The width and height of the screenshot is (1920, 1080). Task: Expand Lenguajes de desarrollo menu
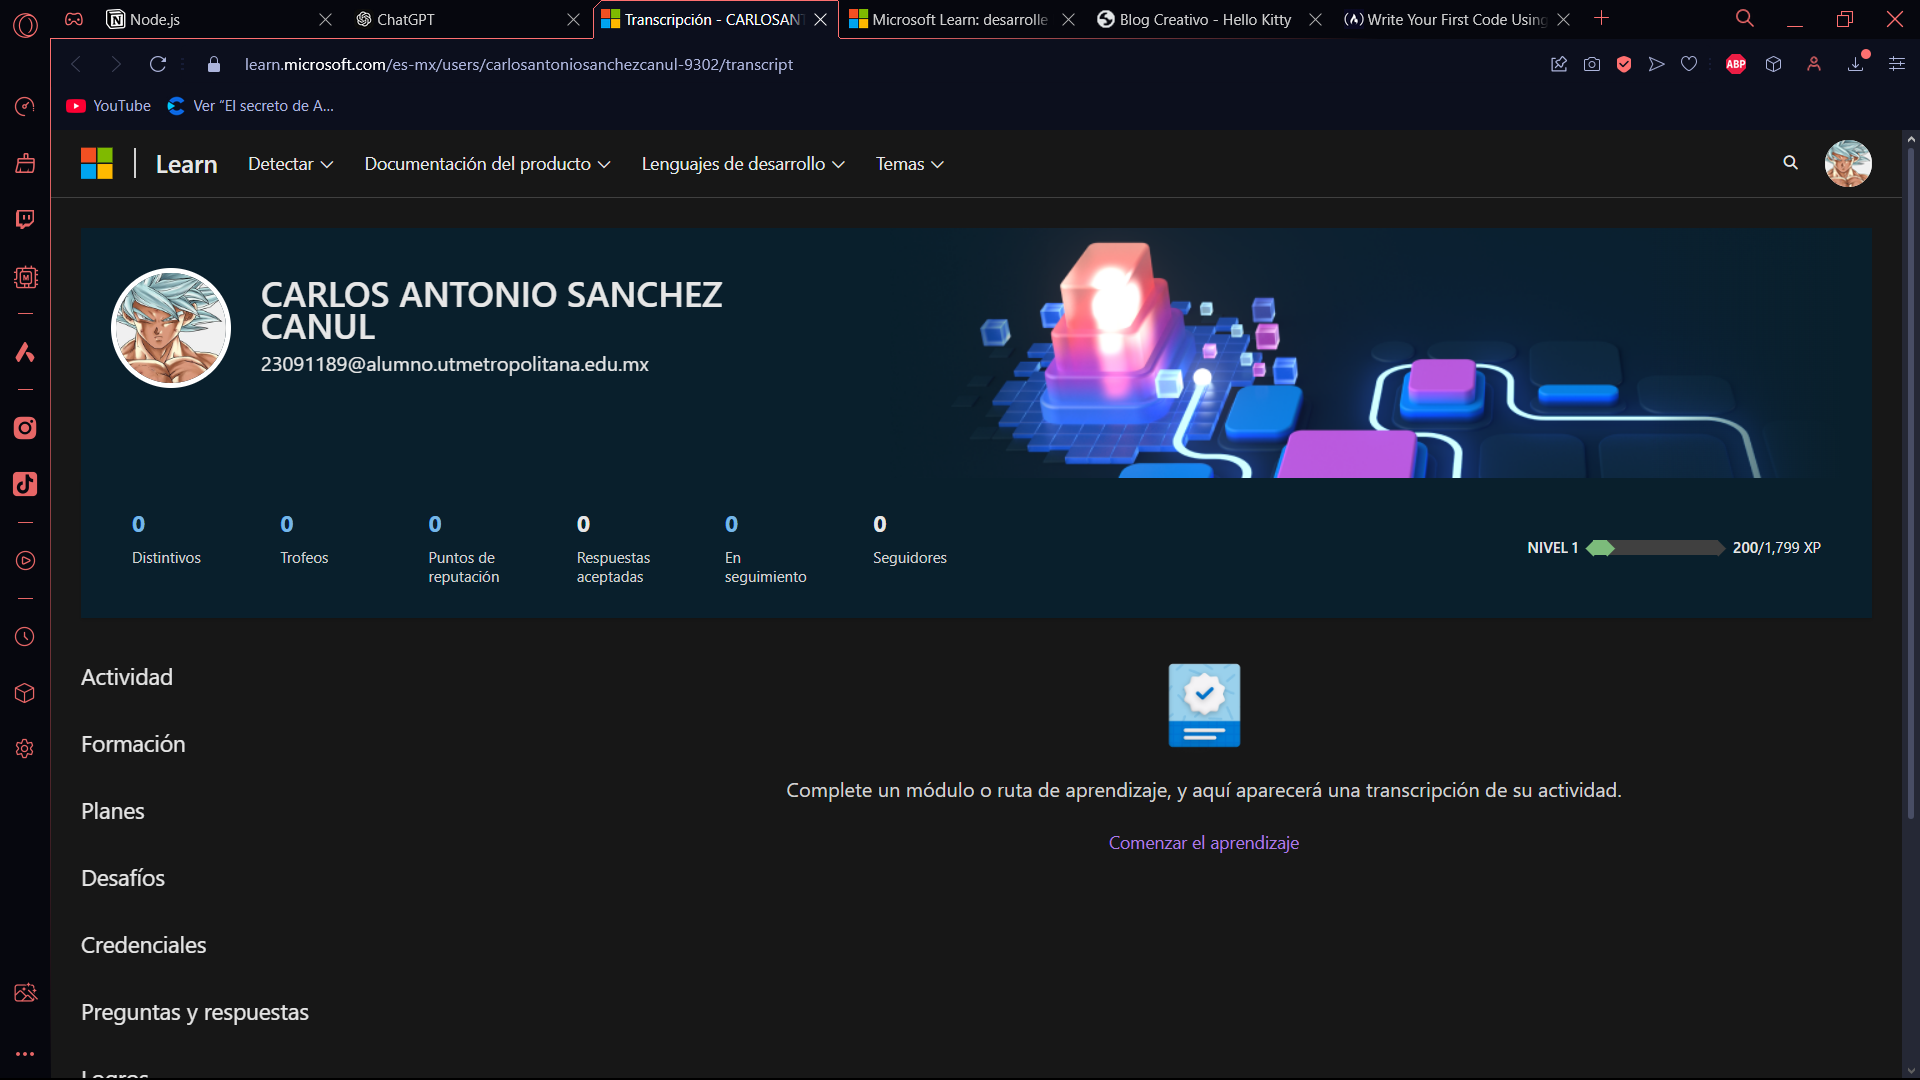click(x=743, y=164)
